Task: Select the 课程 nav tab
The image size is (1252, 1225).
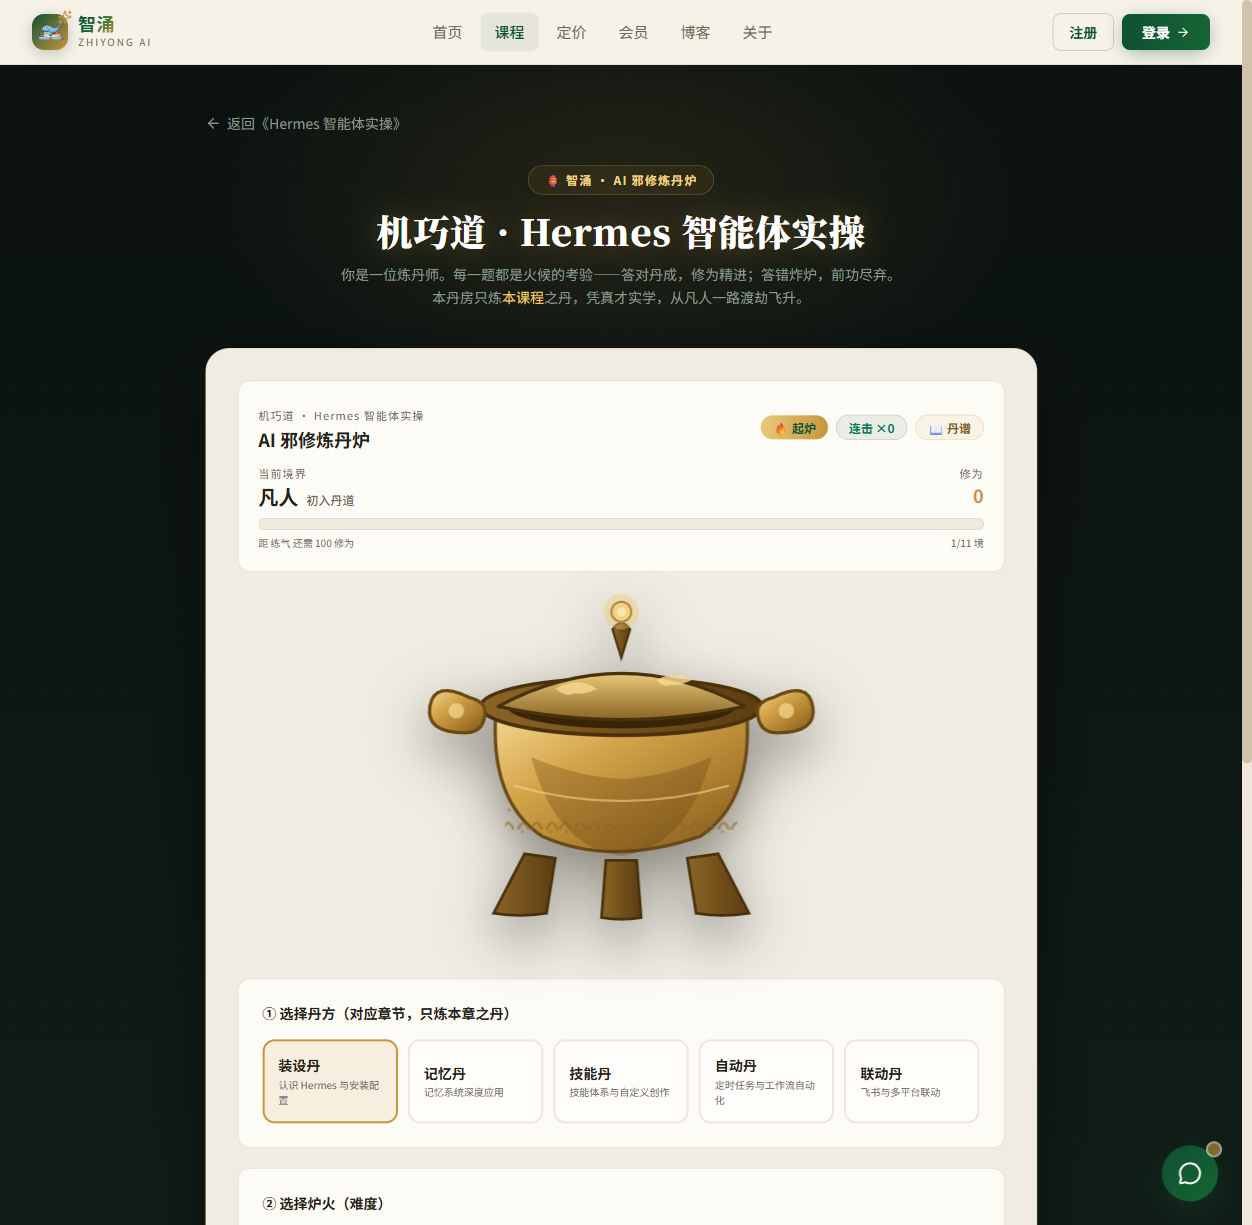Action: tap(509, 32)
